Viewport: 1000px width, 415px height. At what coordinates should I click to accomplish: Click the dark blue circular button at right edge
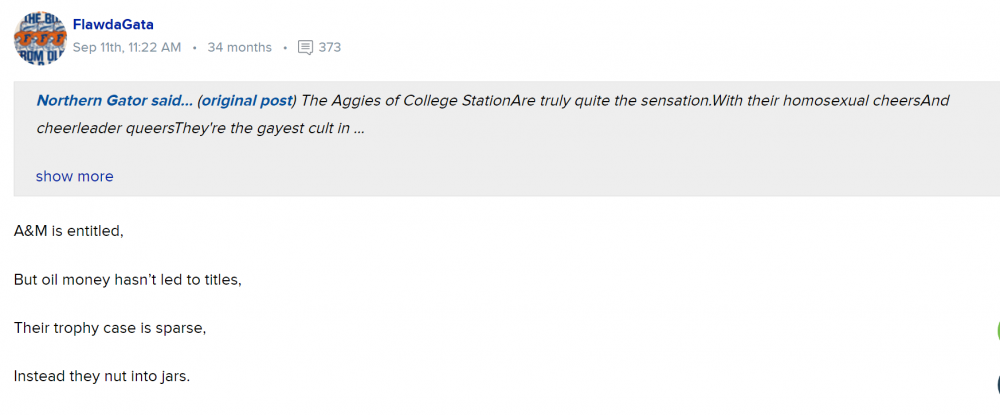996,383
